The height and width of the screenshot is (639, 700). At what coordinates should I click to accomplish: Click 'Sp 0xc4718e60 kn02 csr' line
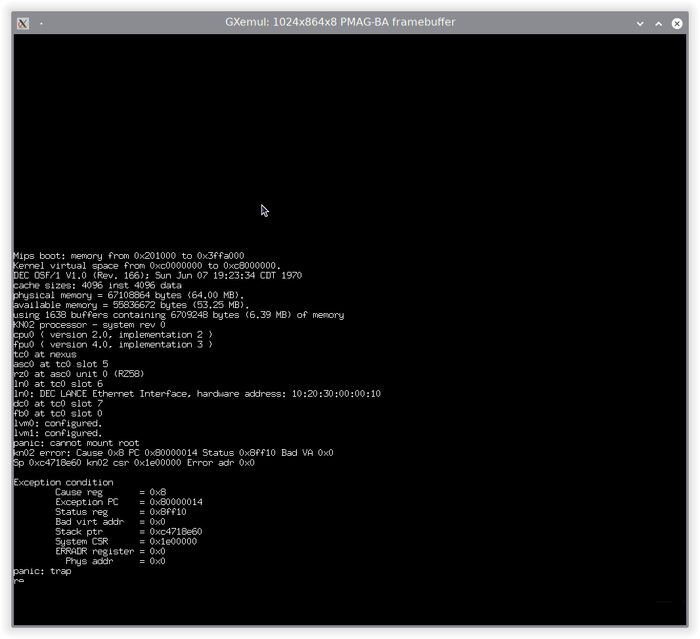(134, 463)
